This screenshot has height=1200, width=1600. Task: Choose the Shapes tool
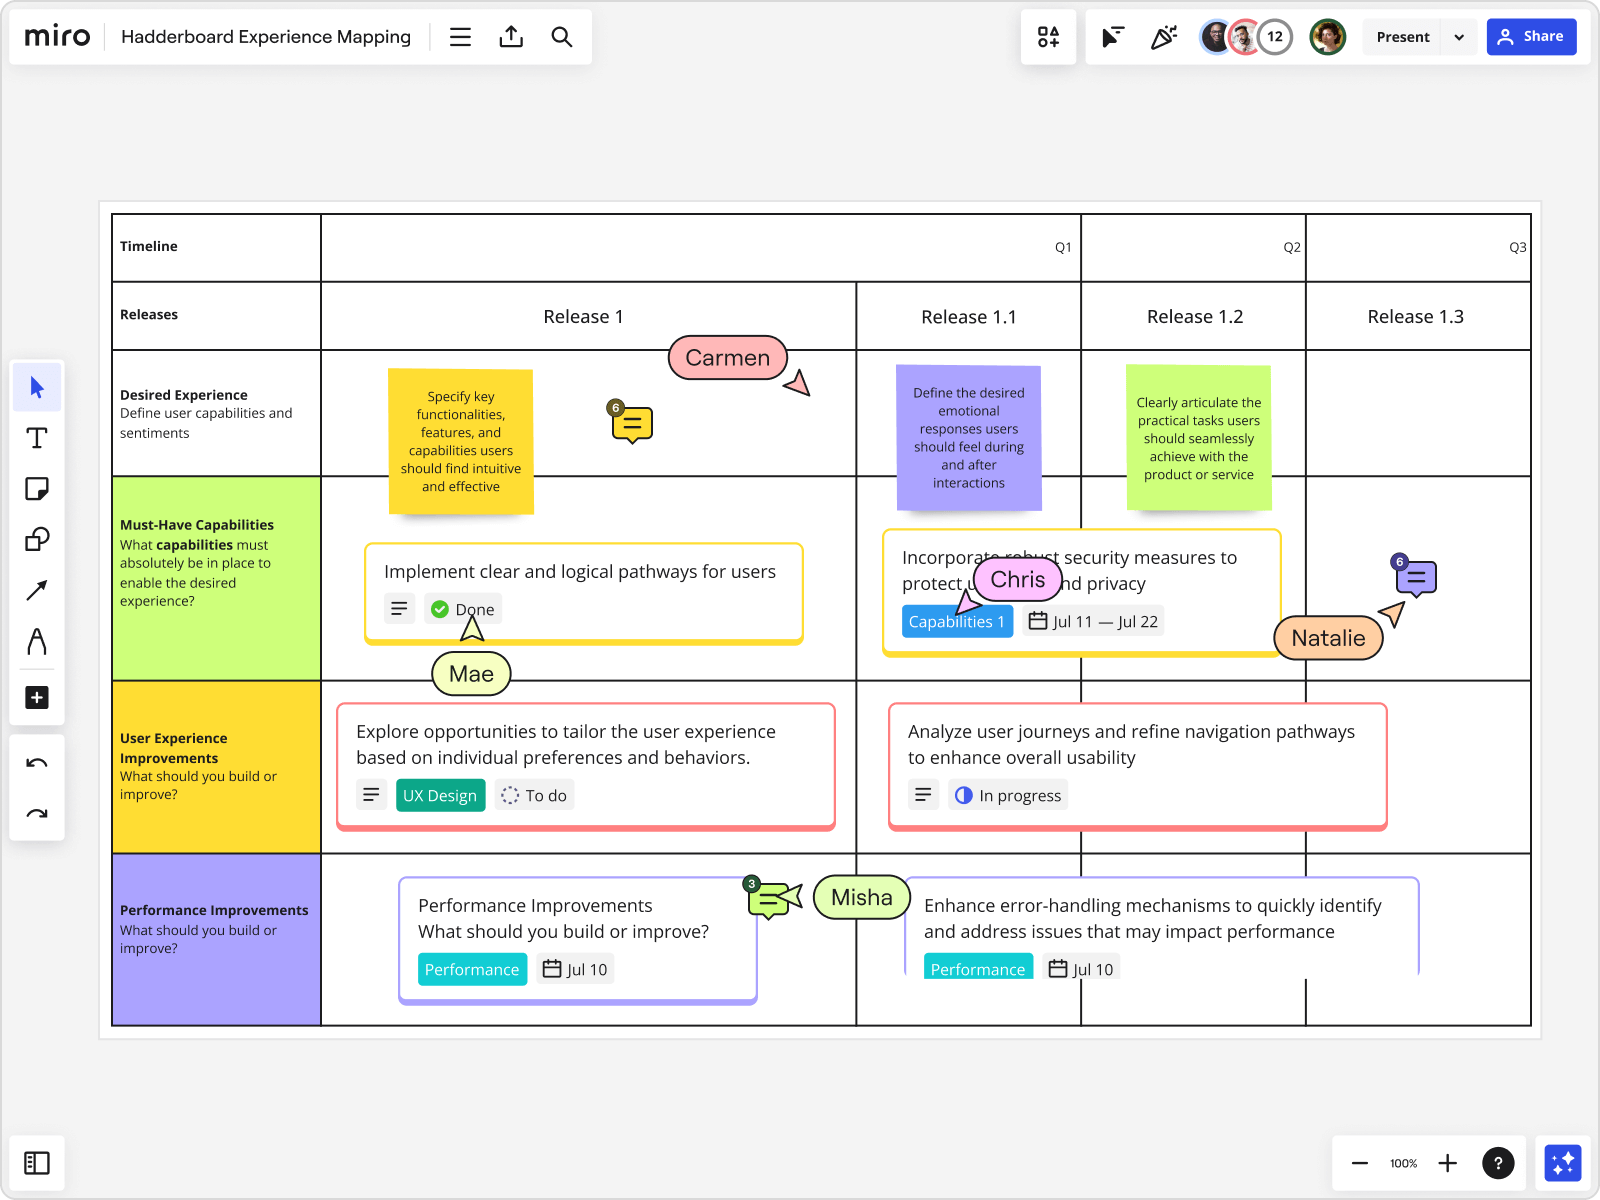37,540
